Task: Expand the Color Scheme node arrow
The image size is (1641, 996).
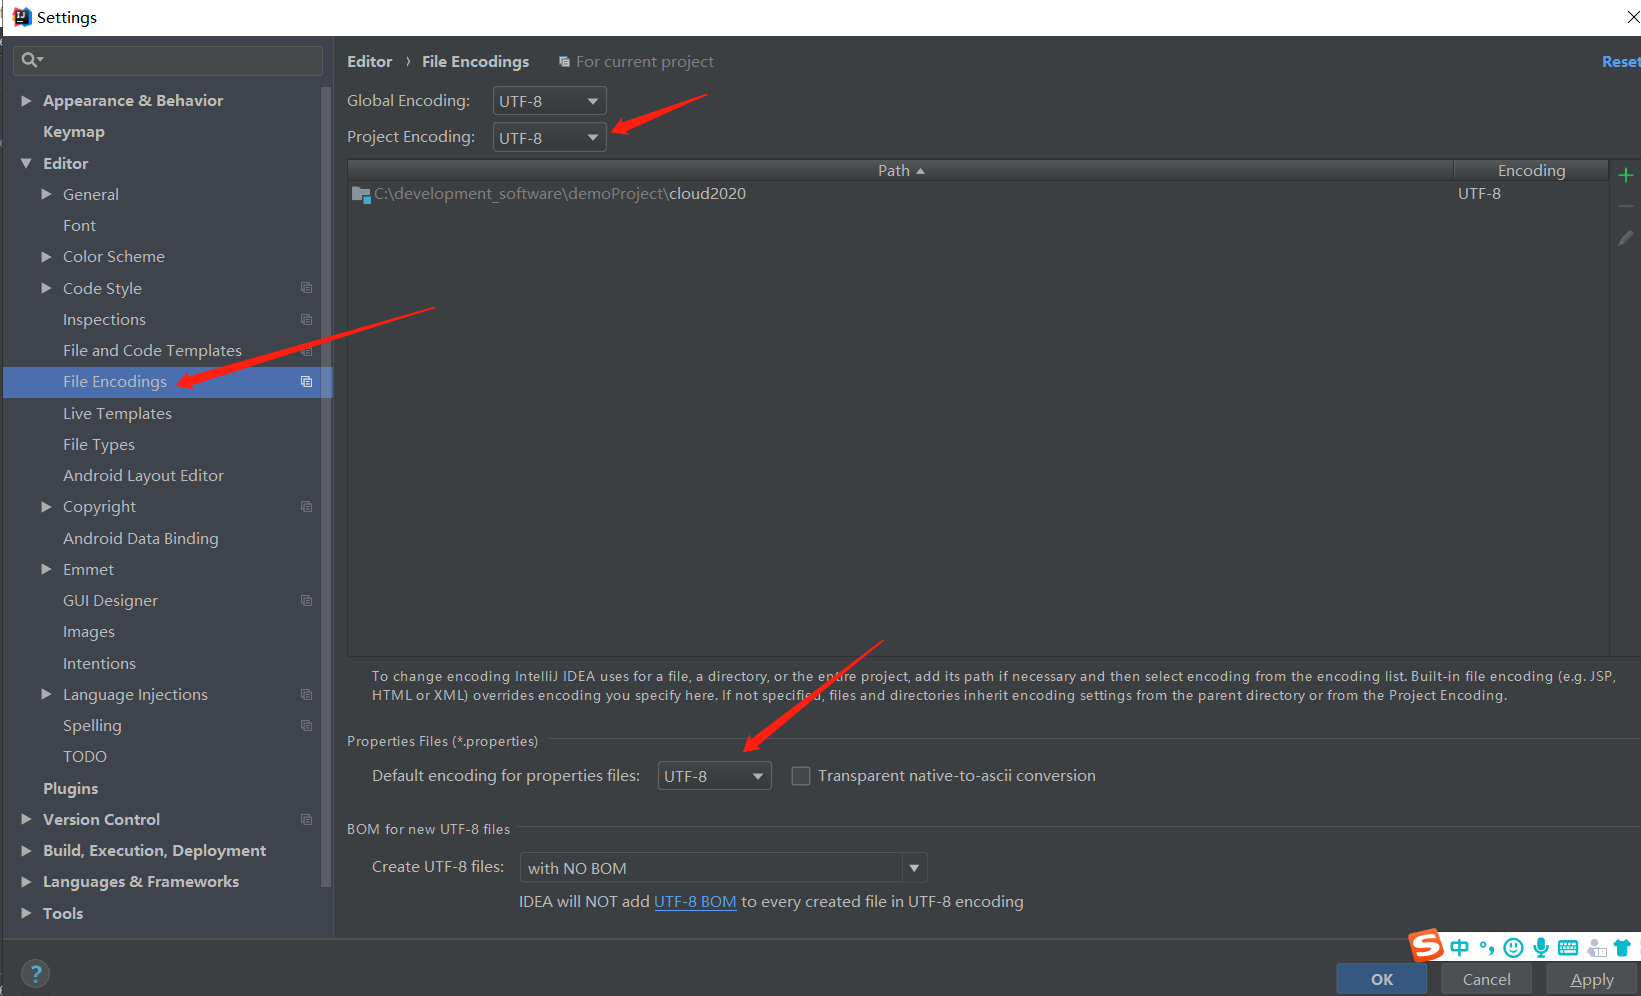Action: 46,257
